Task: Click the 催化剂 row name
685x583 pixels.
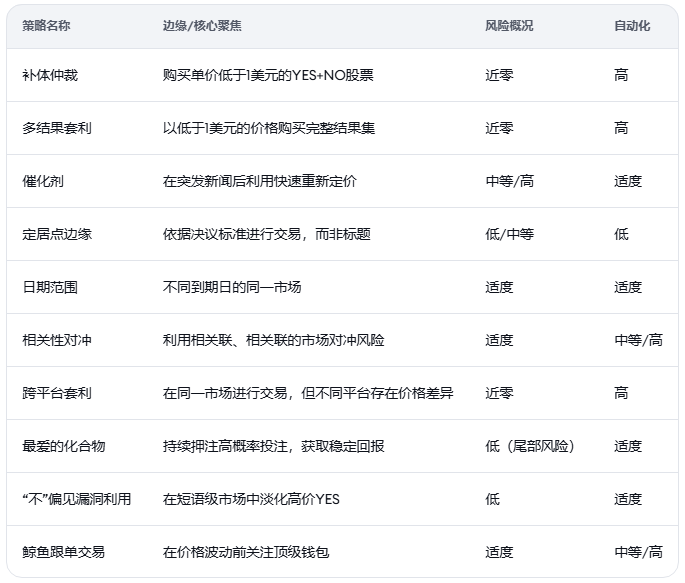Action: 43,181
